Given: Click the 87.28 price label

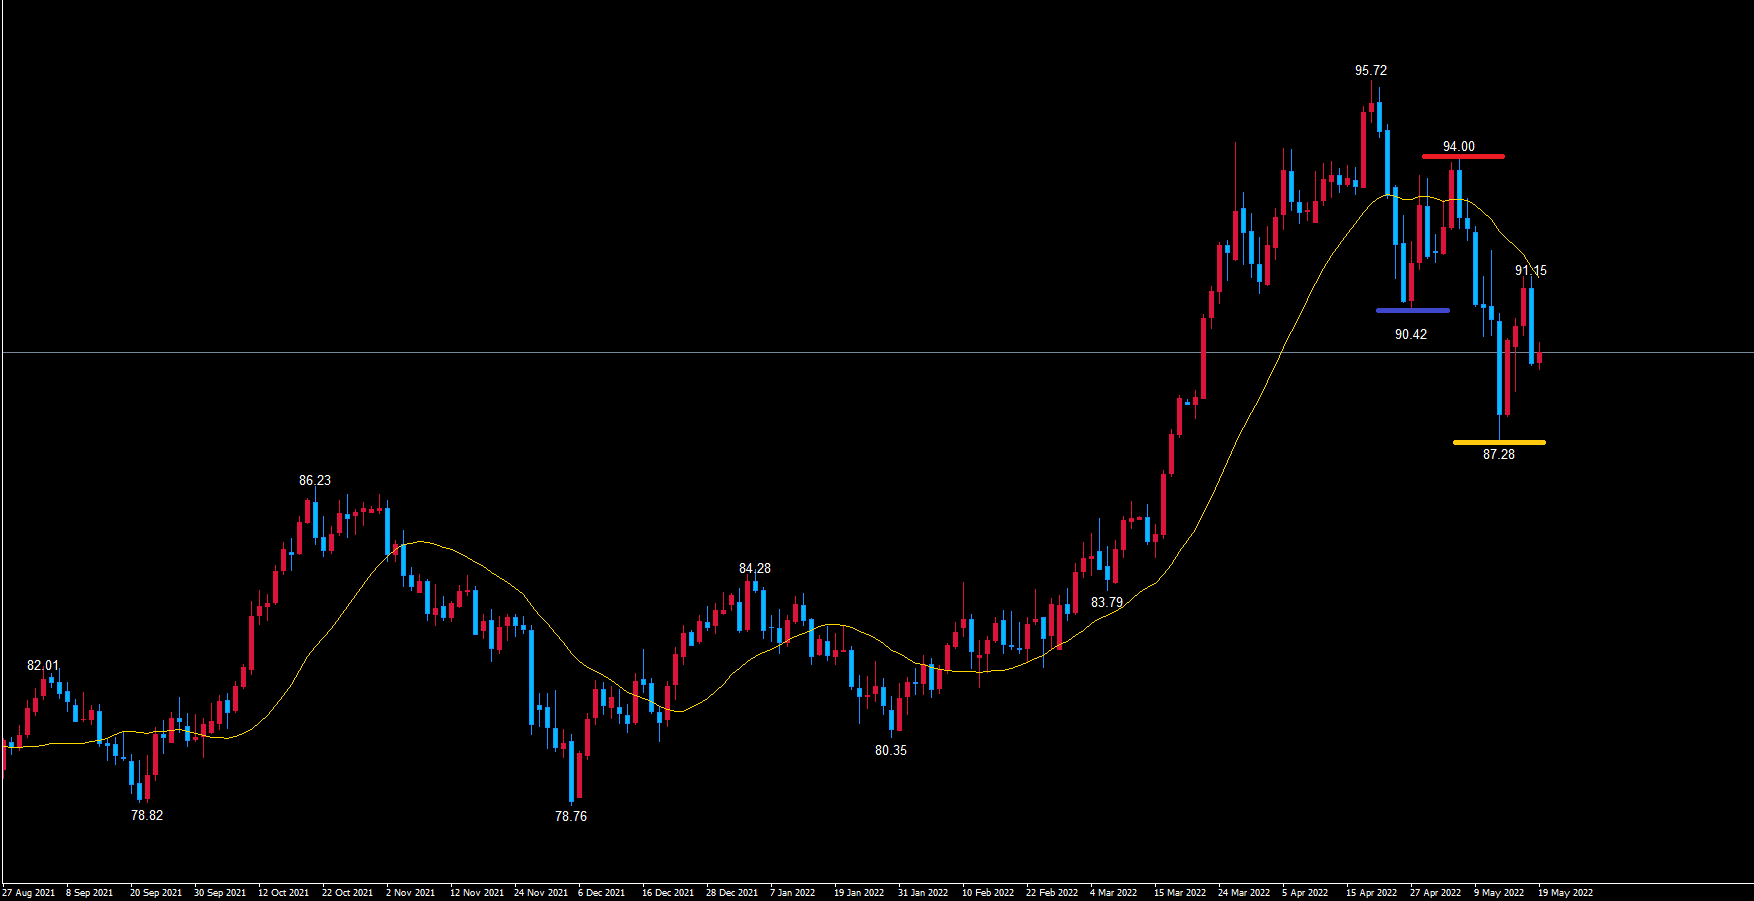Looking at the screenshot, I should pyautogui.click(x=1499, y=455).
